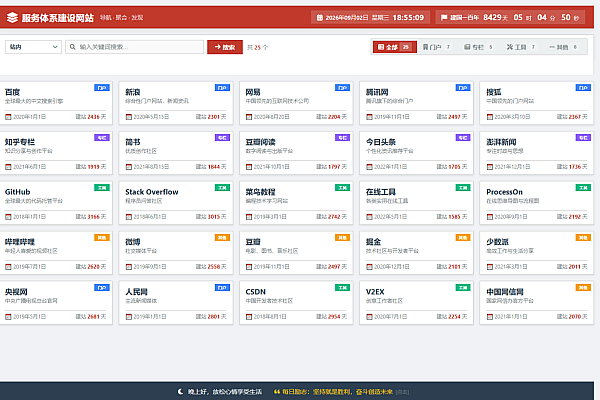Switch to the 专栏 filter tab

(x=479, y=47)
